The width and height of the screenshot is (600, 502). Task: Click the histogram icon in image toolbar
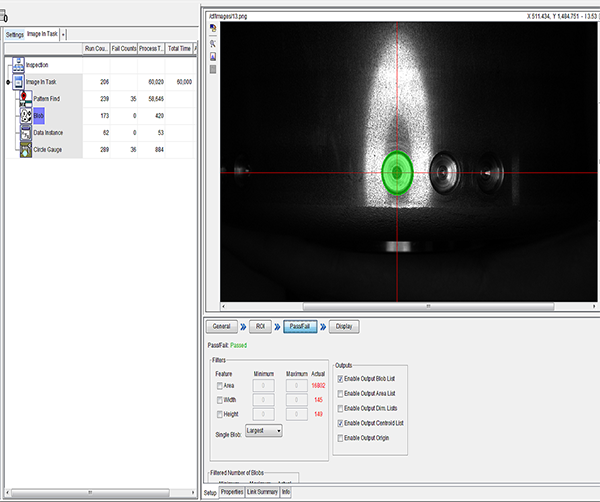tap(212, 57)
